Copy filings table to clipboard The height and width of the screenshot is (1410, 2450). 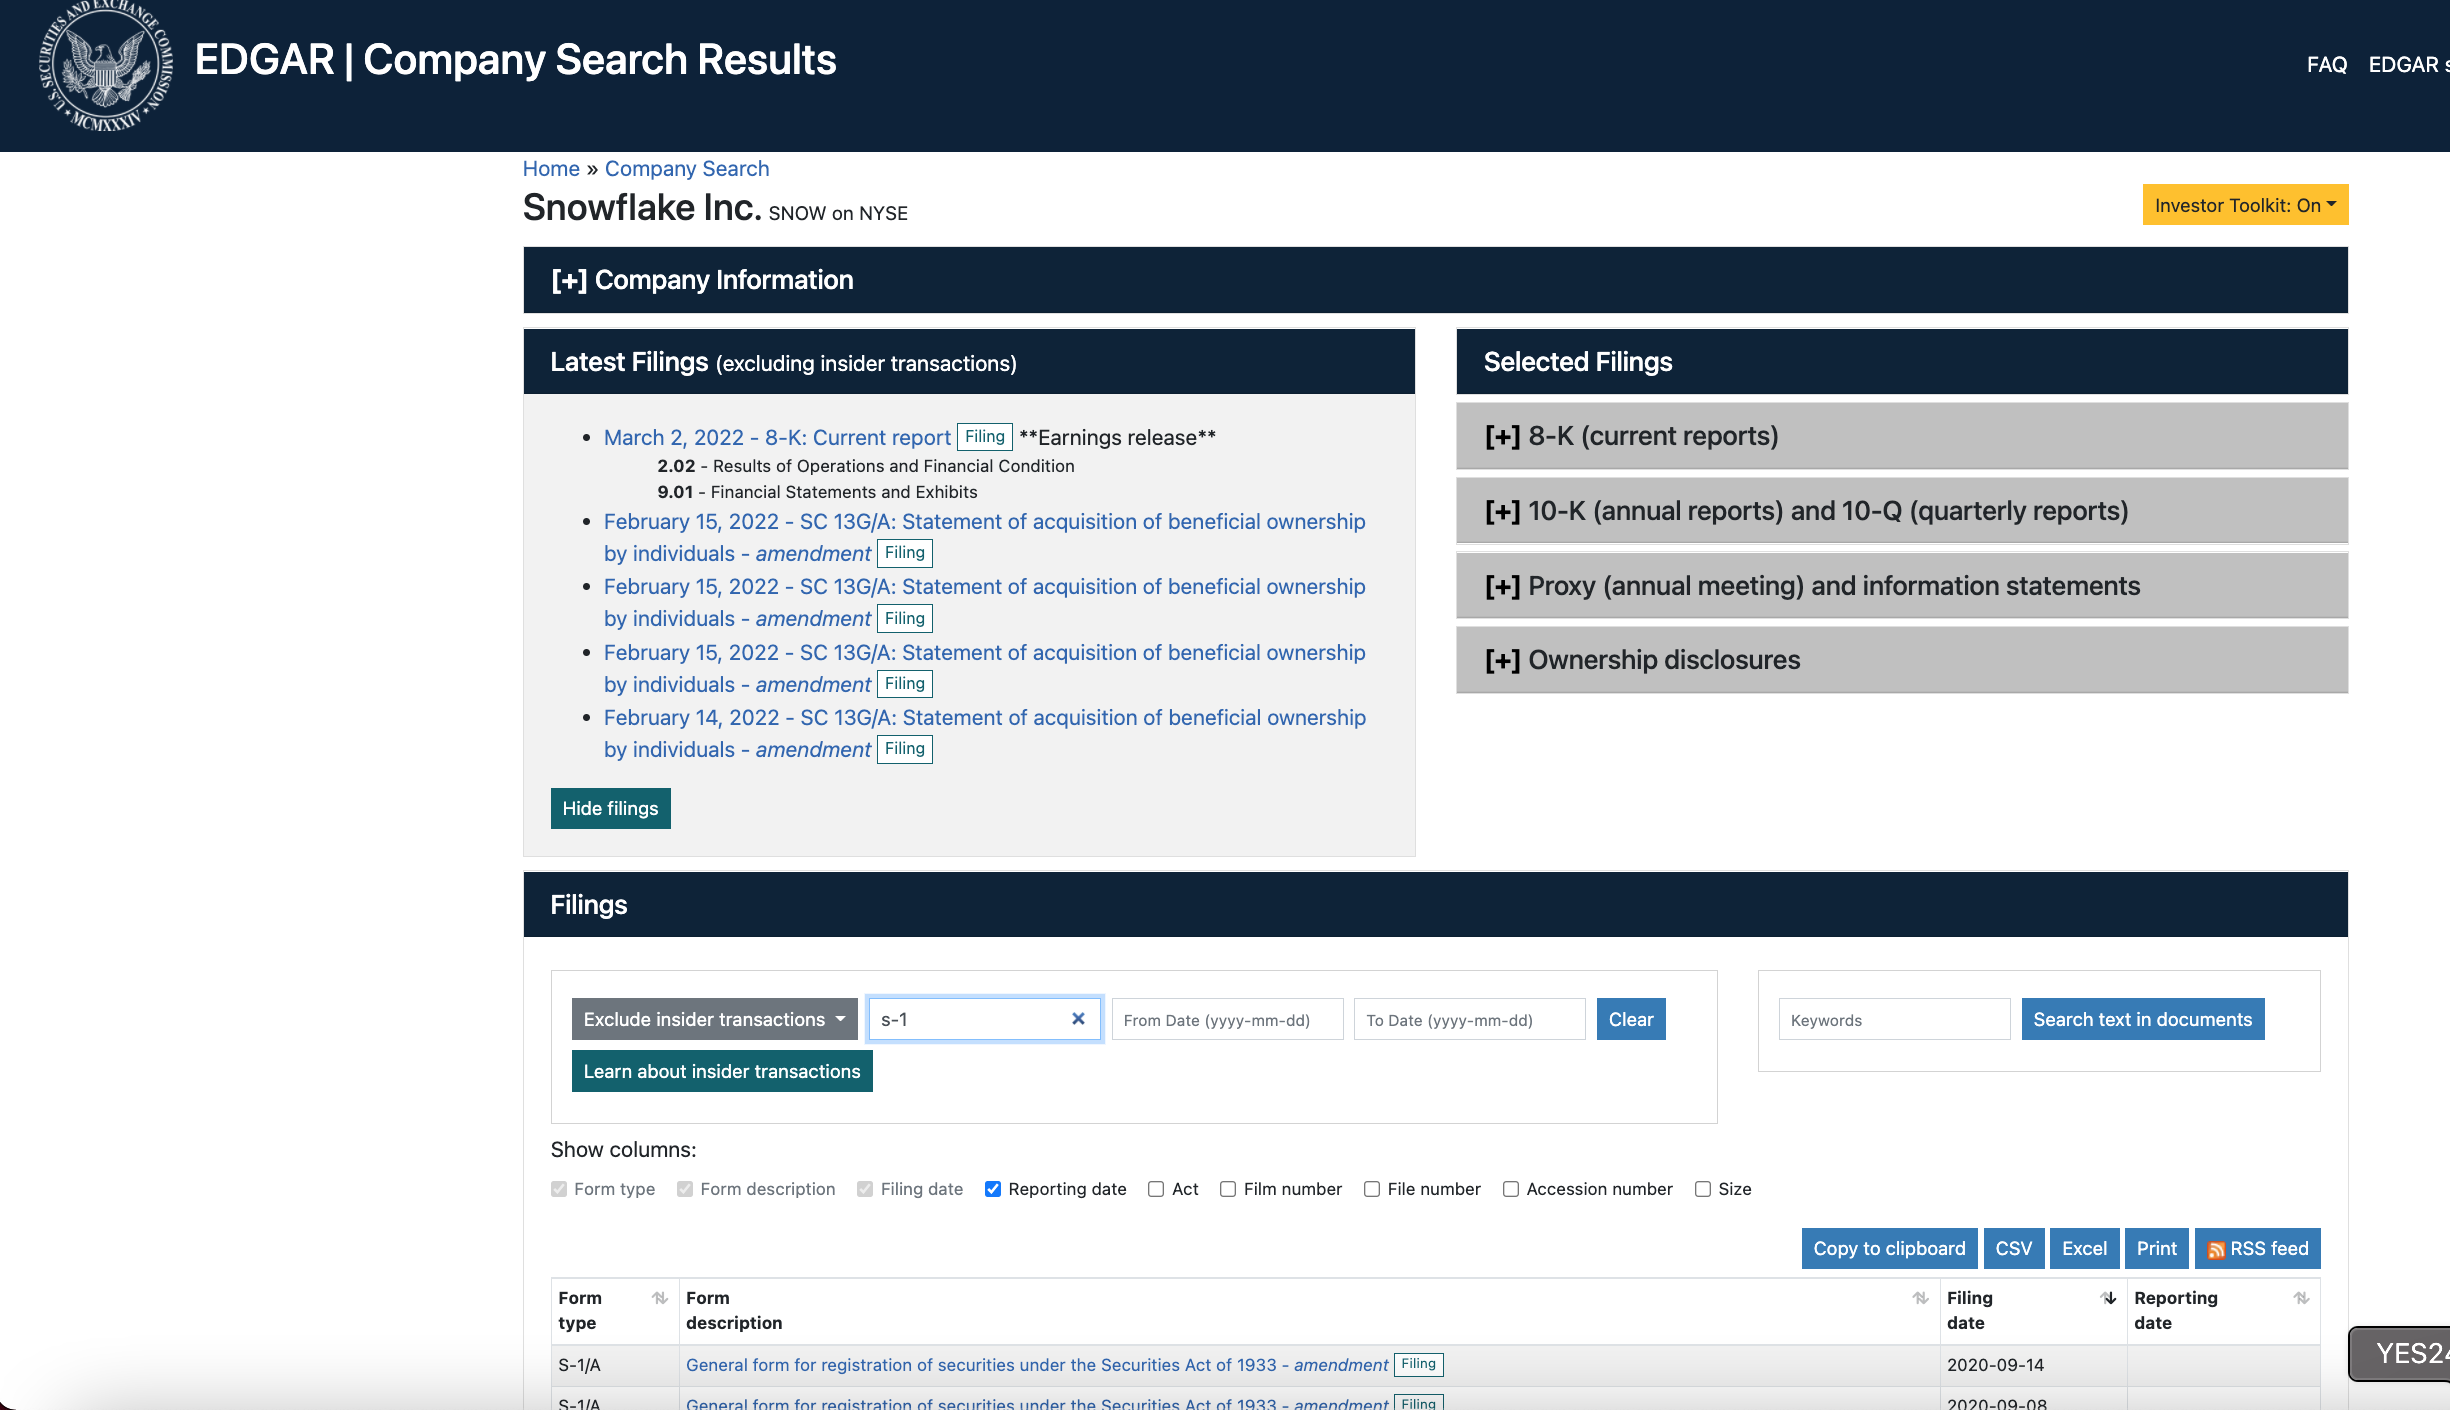click(1889, 1248)
